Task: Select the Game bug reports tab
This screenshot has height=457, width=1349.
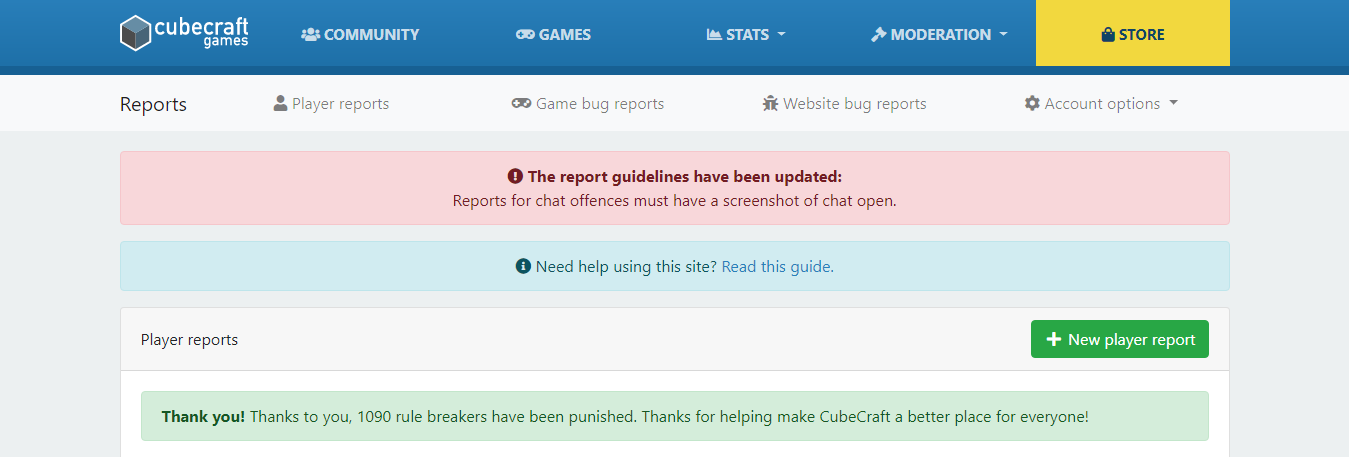Action: tap(587, 103)
